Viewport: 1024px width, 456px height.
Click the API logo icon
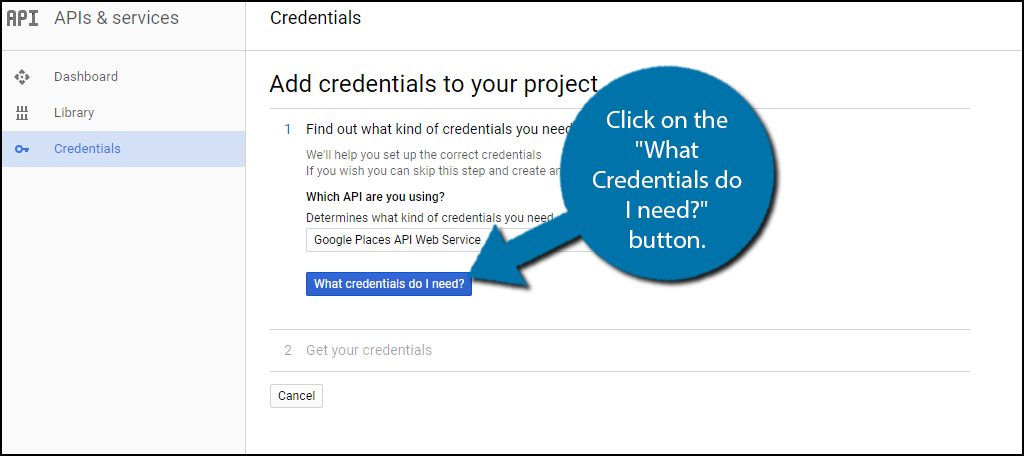tap(23, 18)
